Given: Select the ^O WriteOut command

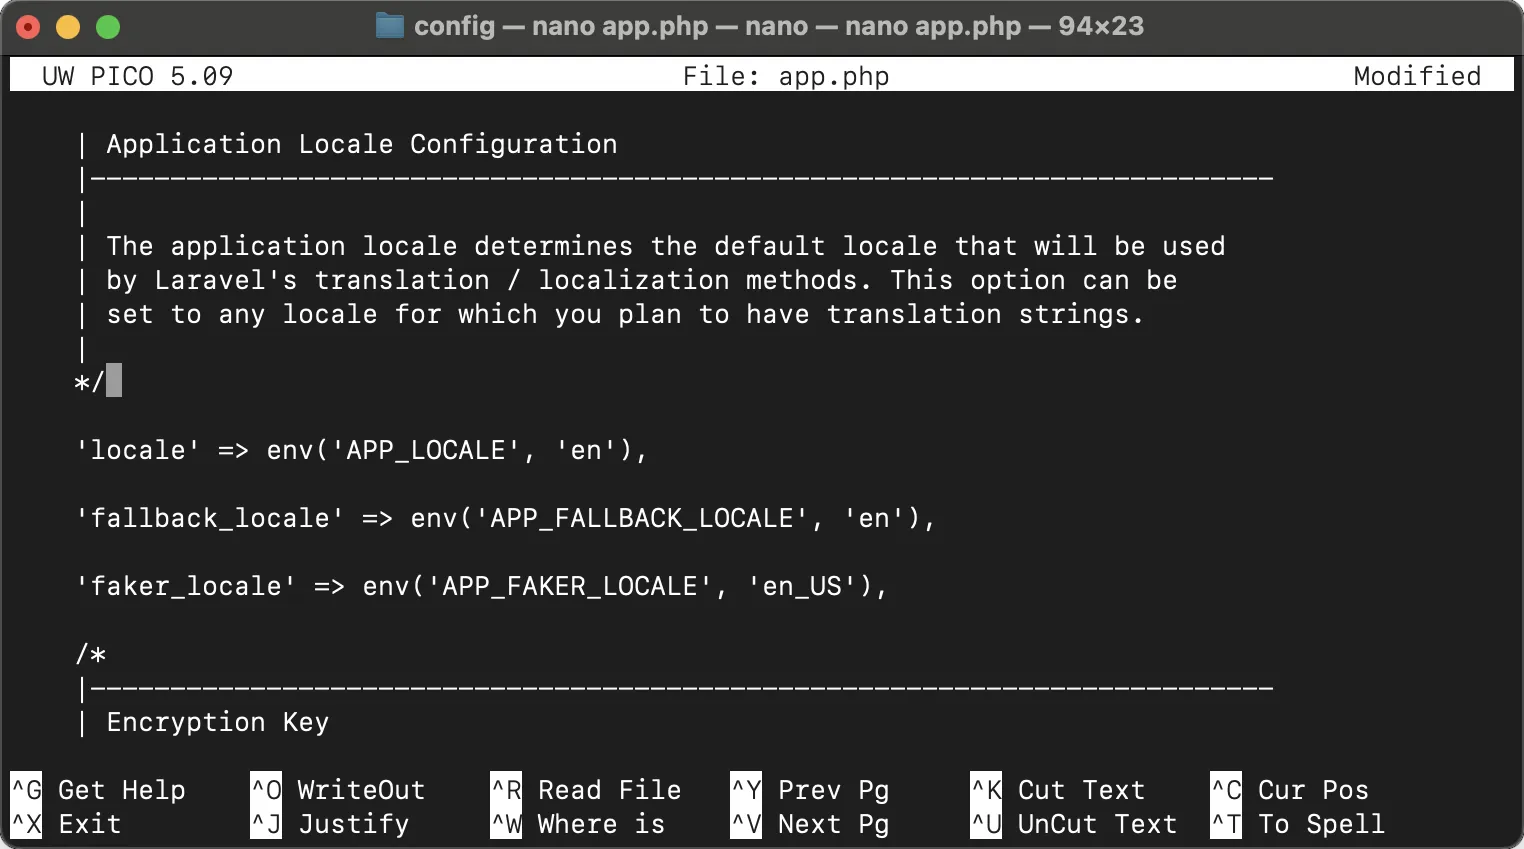Looking at the screenshot, I should (x=338, y=790).
